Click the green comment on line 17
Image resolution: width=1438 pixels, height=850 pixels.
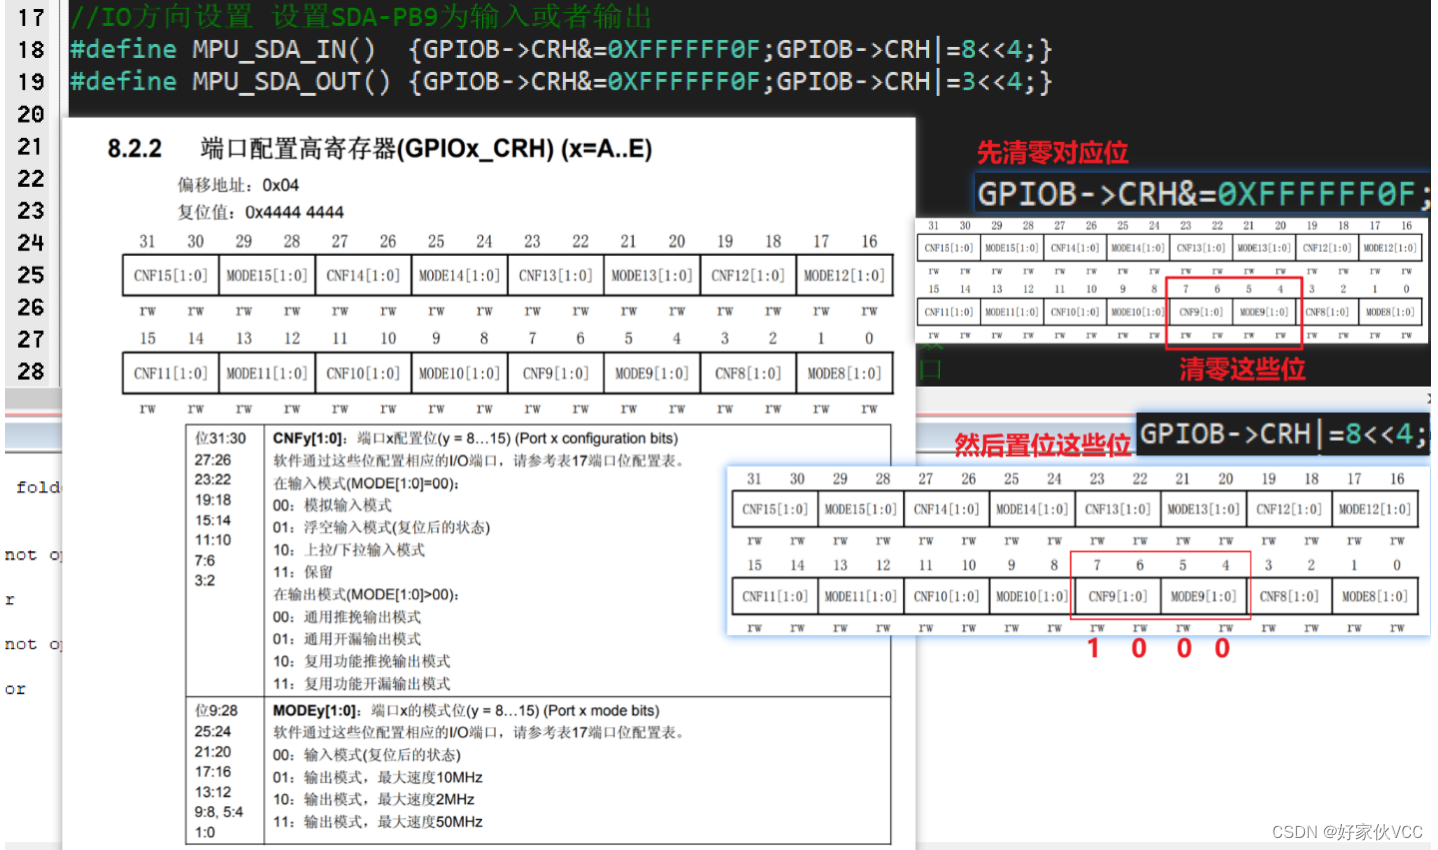point(360,15)
